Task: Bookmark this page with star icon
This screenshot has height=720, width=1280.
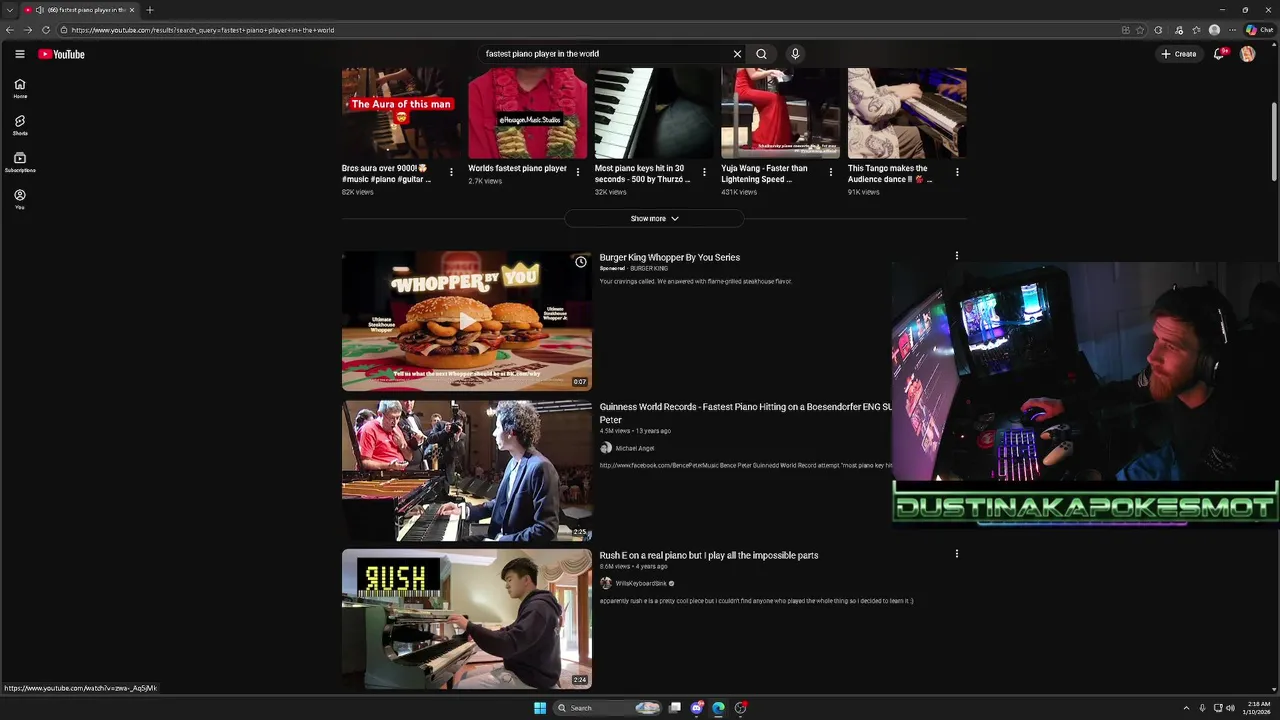Action: click(1141, 30)
